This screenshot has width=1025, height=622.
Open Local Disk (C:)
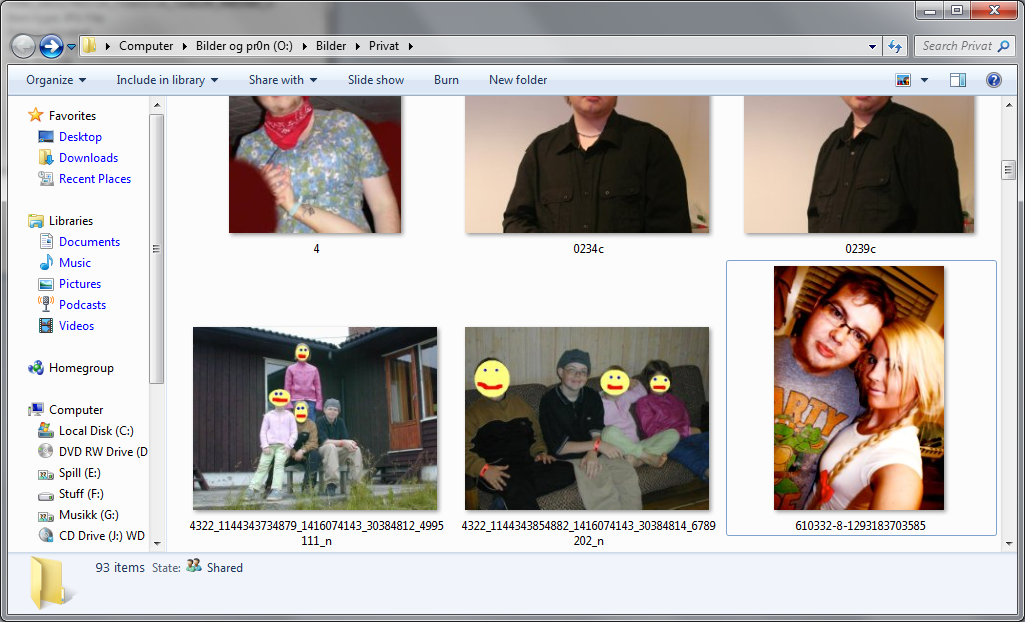pyautogui.click(x=96, y=431)
